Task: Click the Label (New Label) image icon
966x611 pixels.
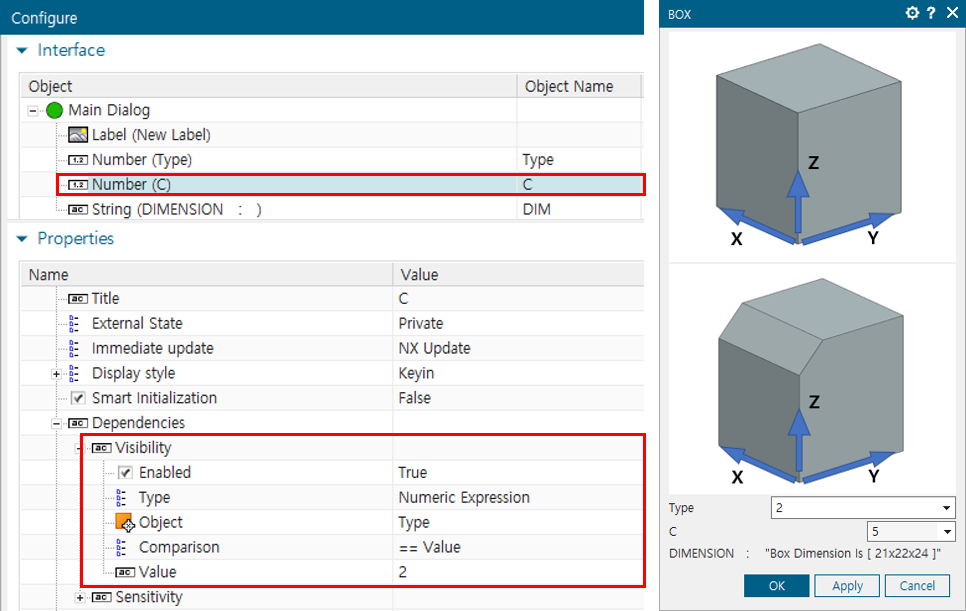Action: [x=78, y=135]
